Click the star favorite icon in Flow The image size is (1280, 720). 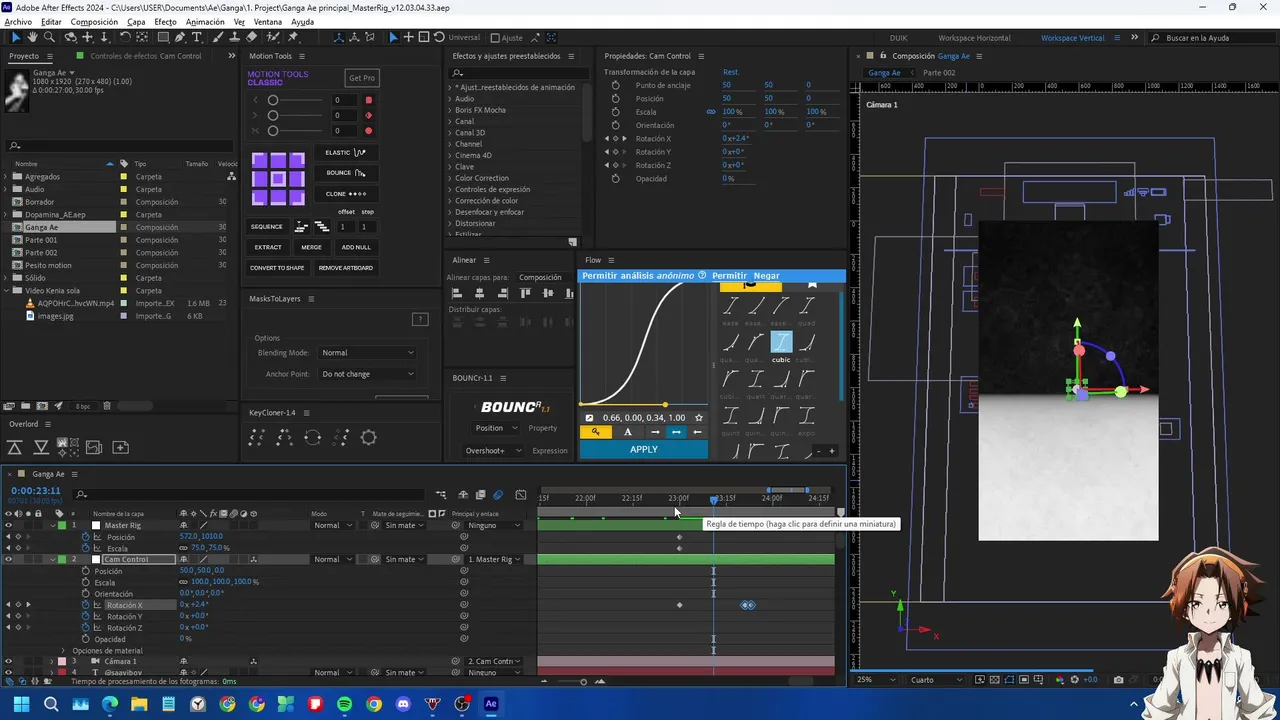click(x=699, y=418)
